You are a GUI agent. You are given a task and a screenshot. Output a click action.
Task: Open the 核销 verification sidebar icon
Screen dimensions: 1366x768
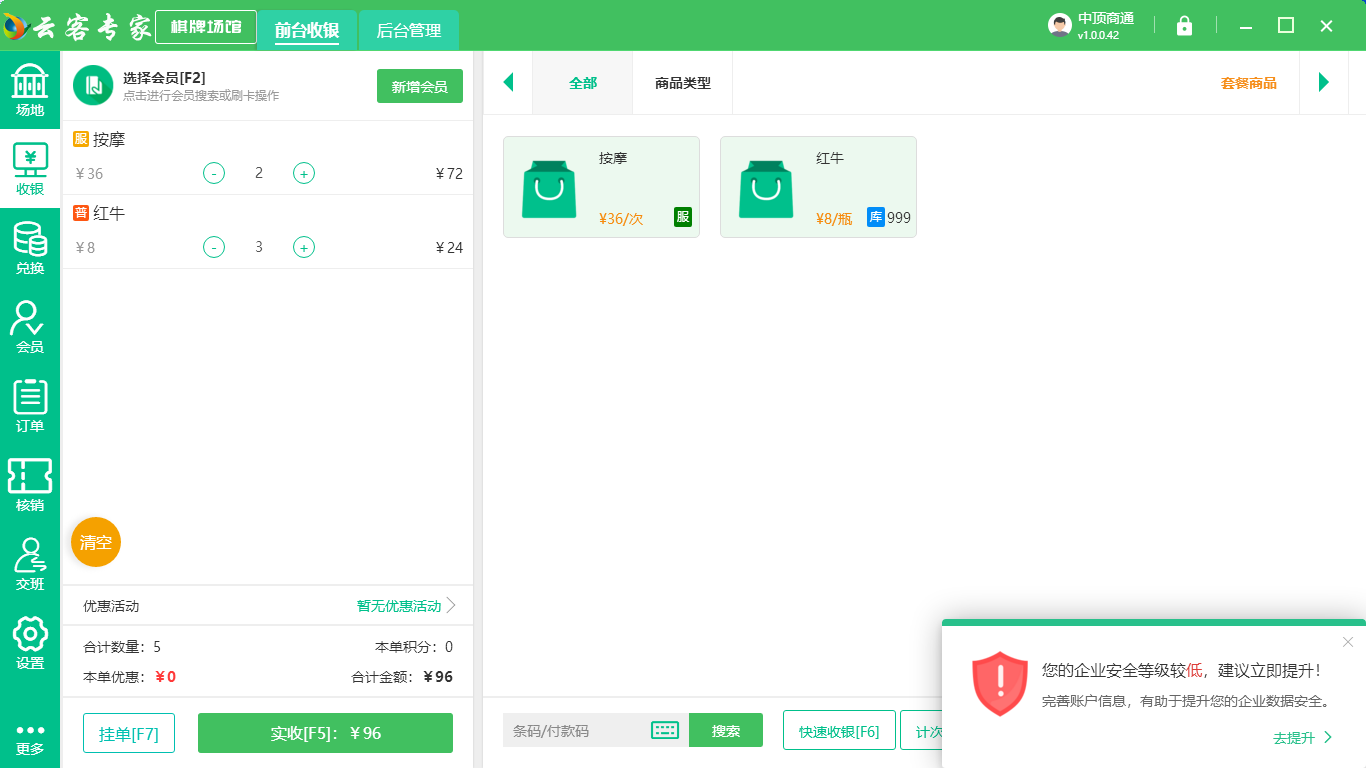pos(30,485)
